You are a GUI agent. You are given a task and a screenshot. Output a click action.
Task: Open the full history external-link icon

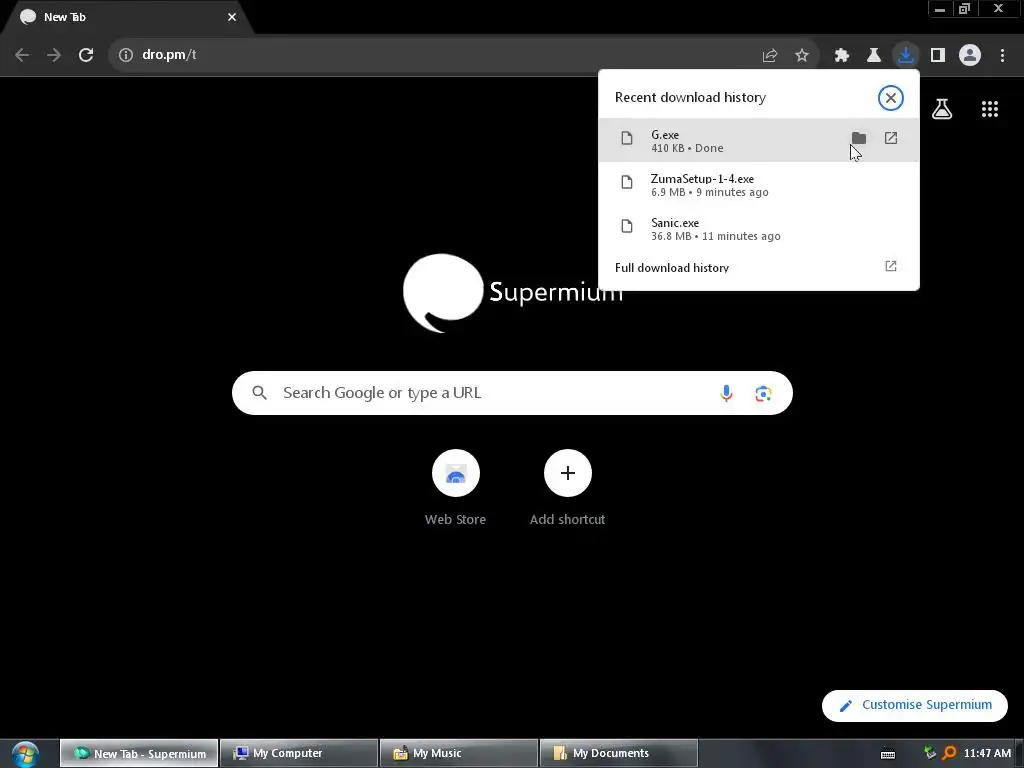891,266
